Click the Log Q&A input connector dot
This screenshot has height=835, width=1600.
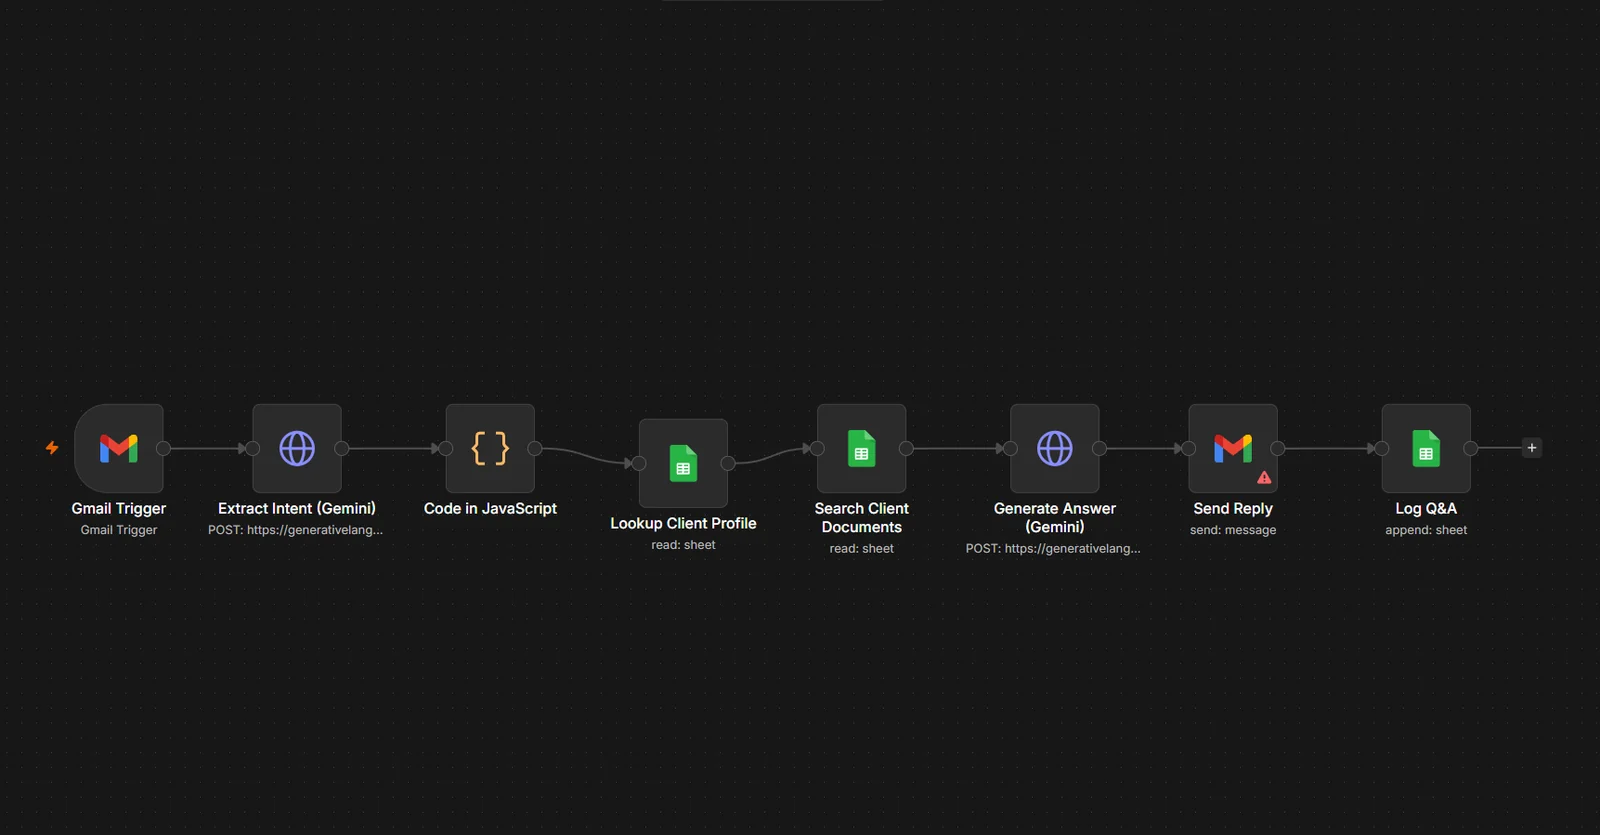(1382, 448)
